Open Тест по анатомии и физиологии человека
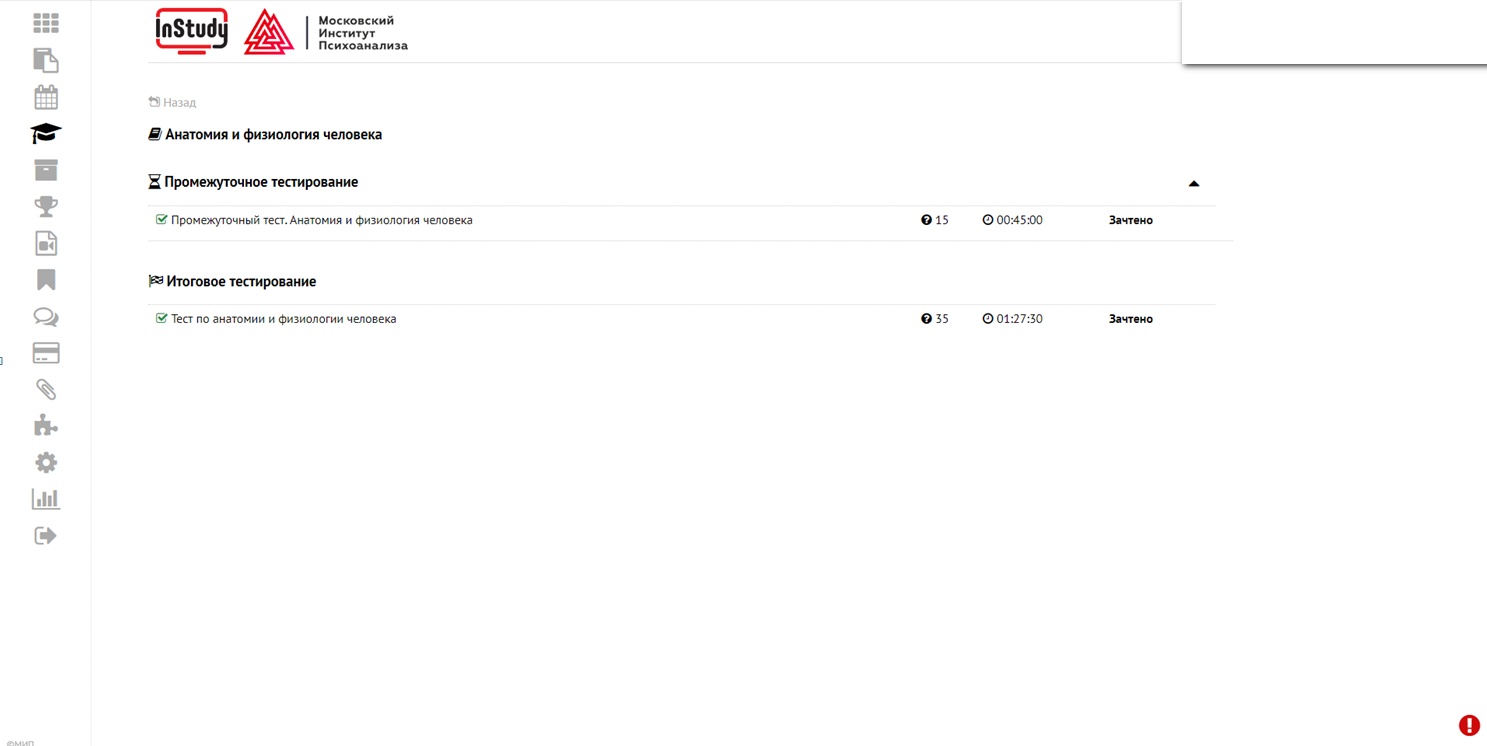1487x746 pixels. 283,319
